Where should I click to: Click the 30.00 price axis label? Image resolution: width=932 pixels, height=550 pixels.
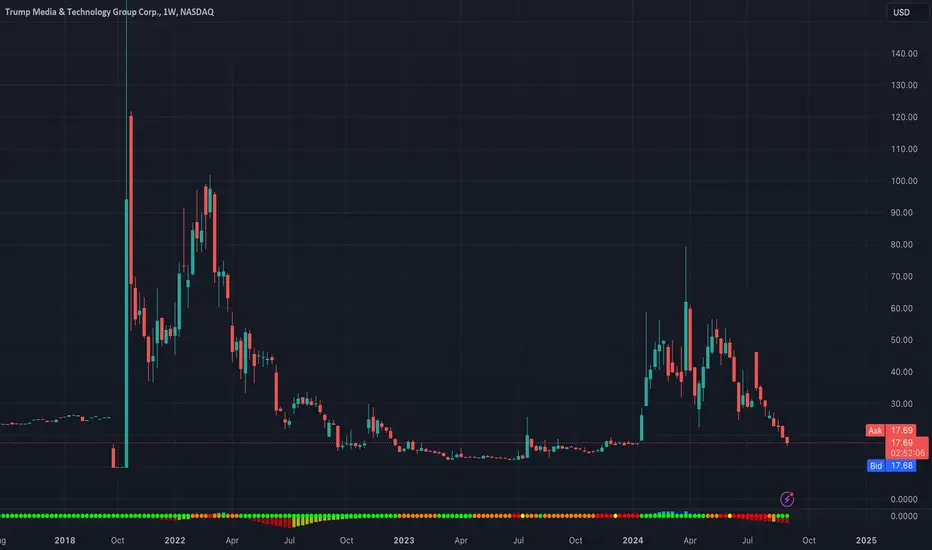[904, 404]
